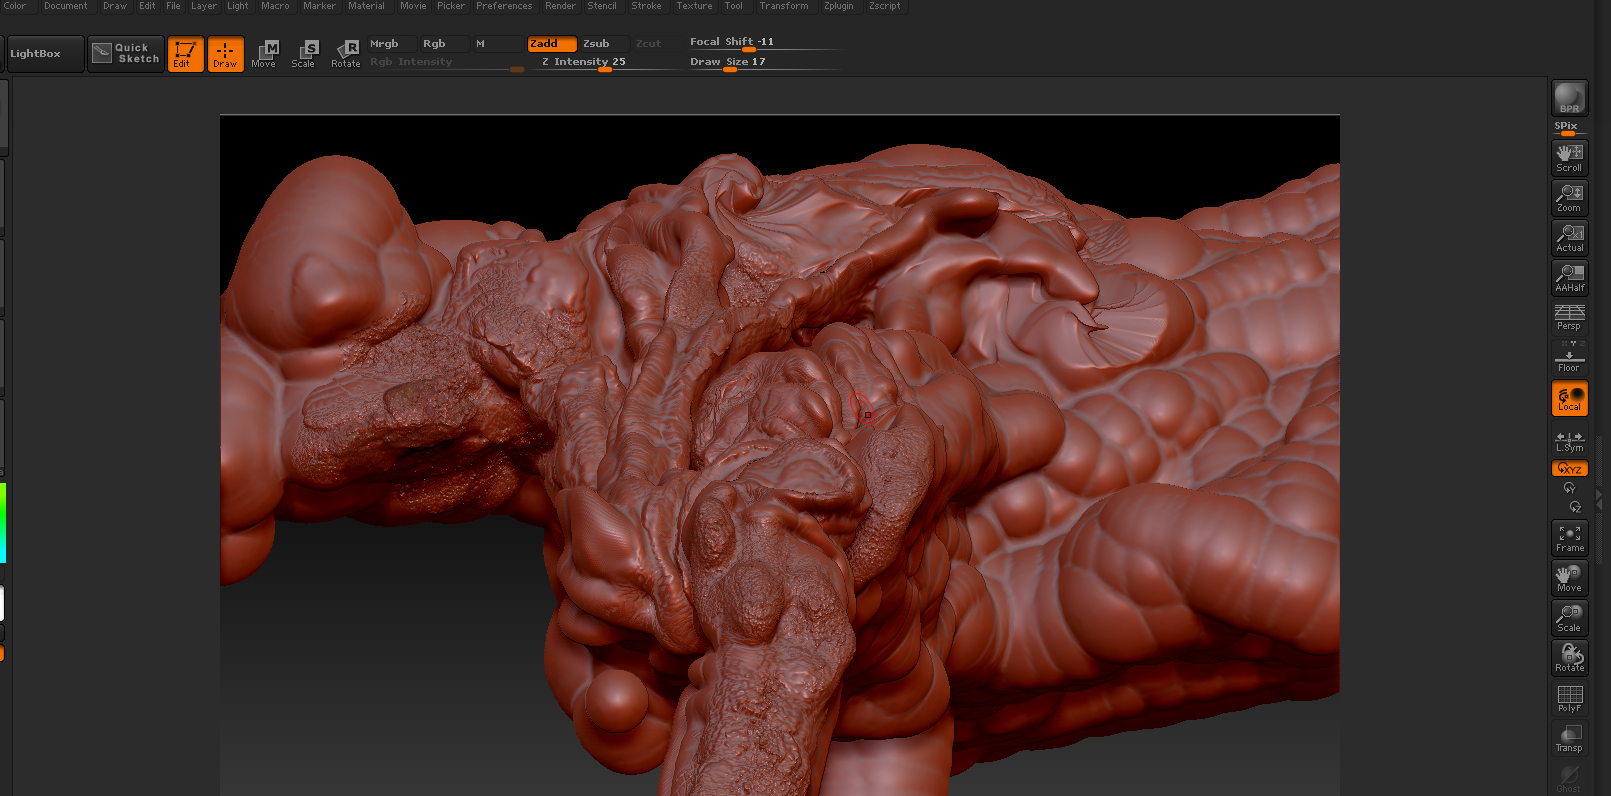This screenshot has width=1611, height=796.
Task: Click the Quick Sketch button
Action: 126,54
